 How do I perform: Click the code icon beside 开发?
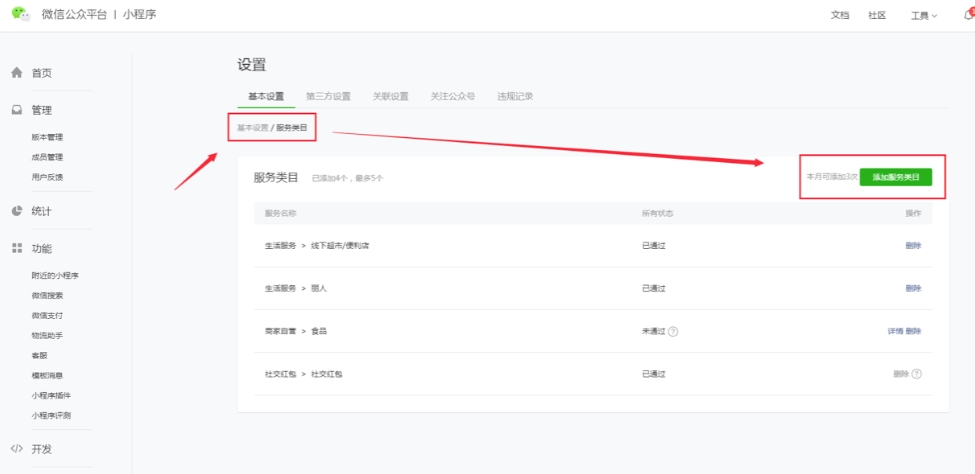16,449
